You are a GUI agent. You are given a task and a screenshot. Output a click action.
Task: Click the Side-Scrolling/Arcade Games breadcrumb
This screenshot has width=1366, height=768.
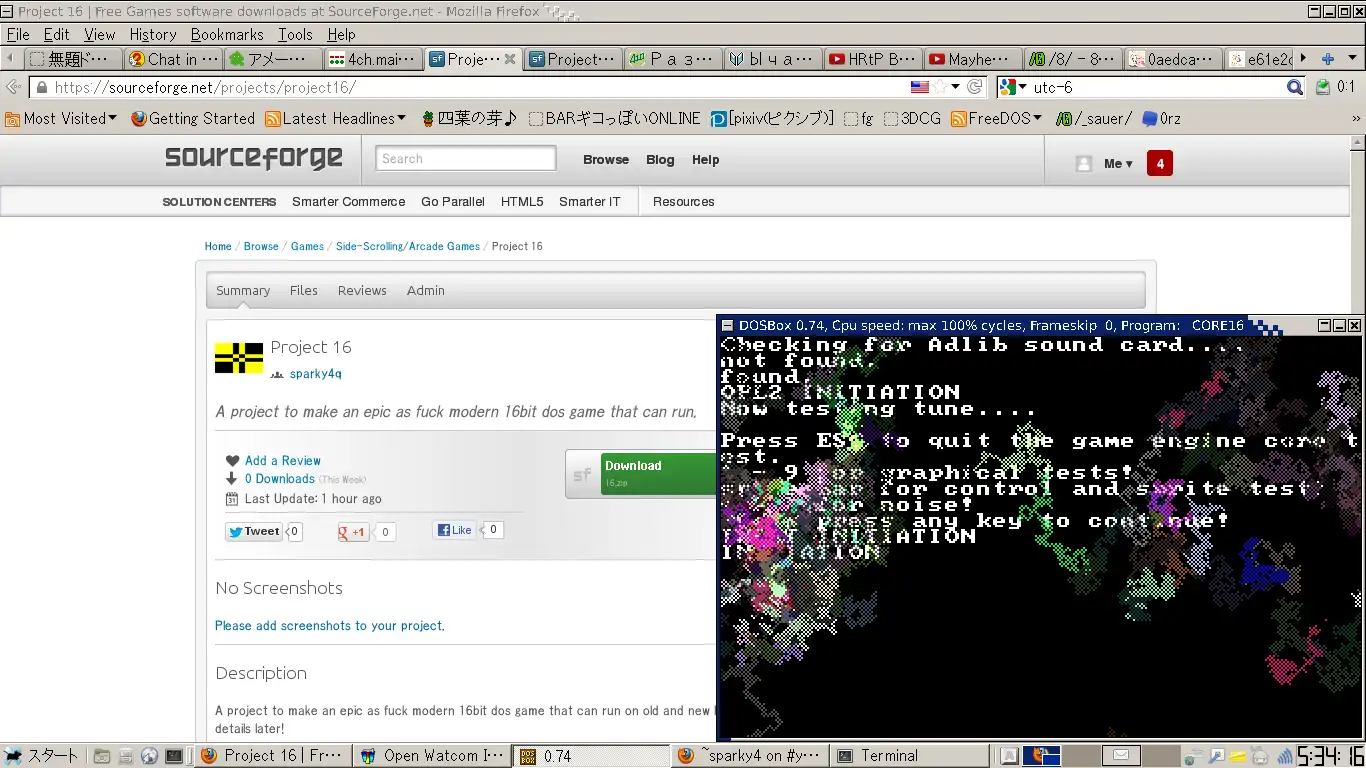[408, 246]
